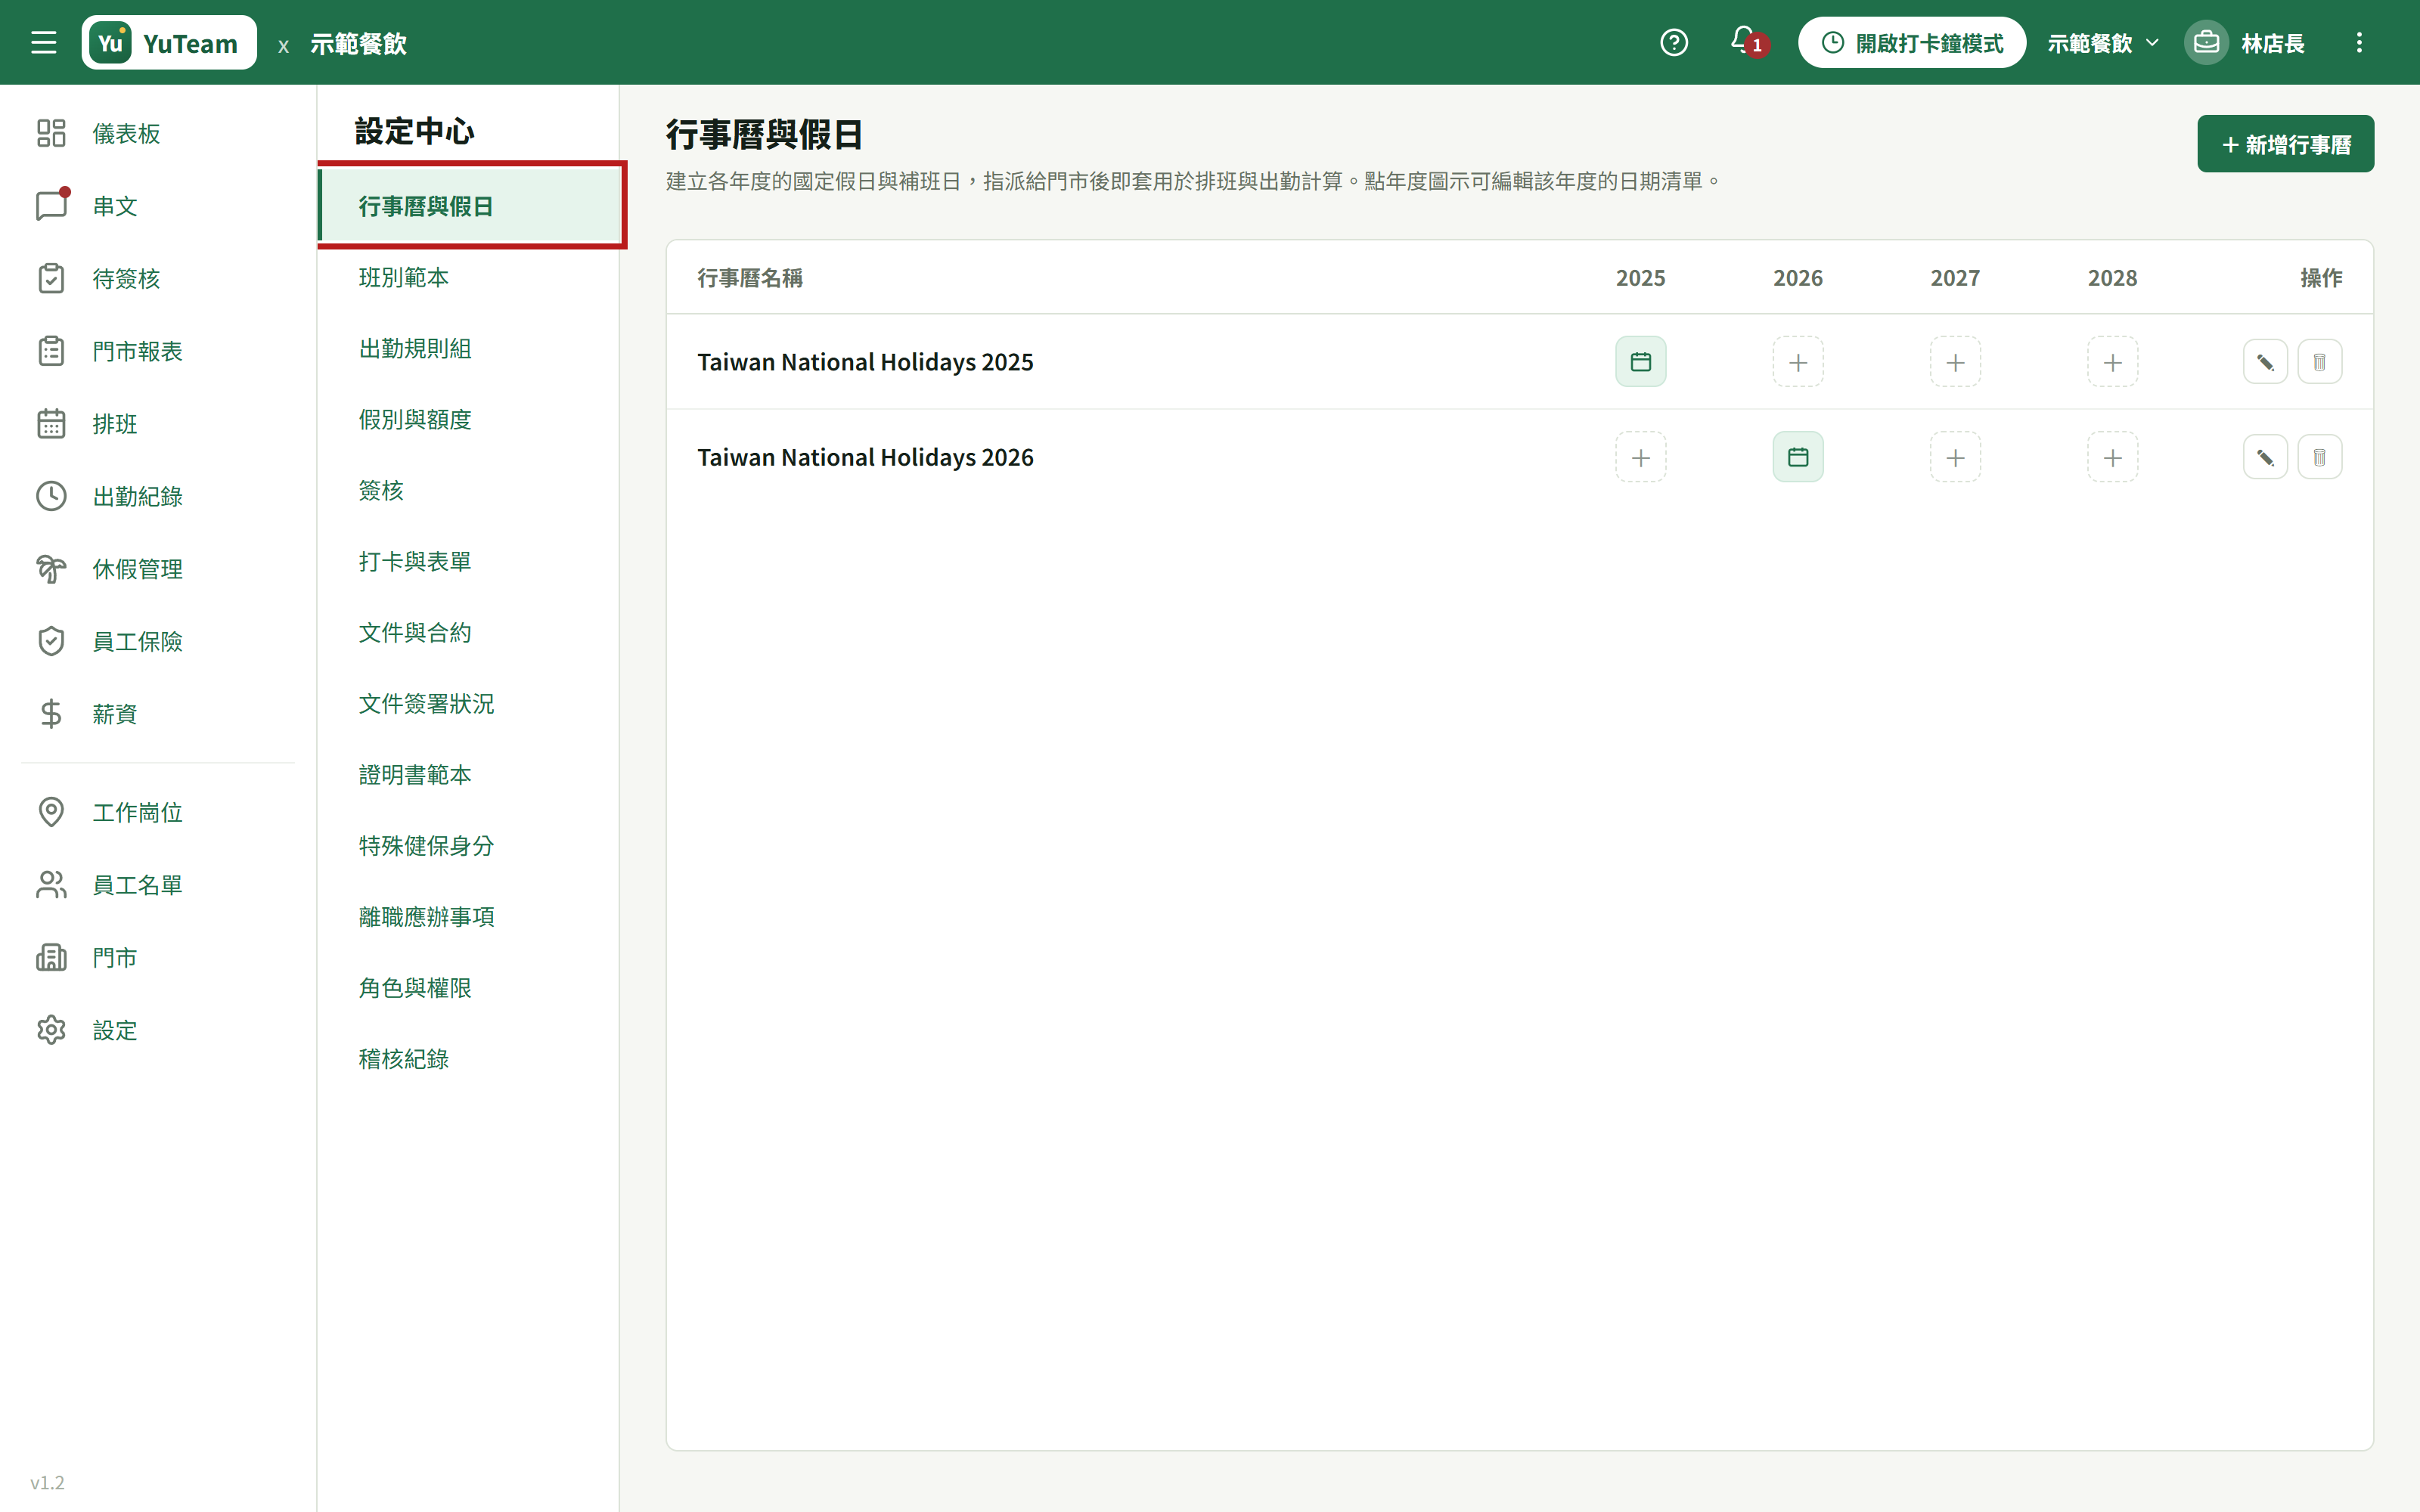Open the 林店長 user profile
2420x1512 pixels.
tap(2246, 43)
